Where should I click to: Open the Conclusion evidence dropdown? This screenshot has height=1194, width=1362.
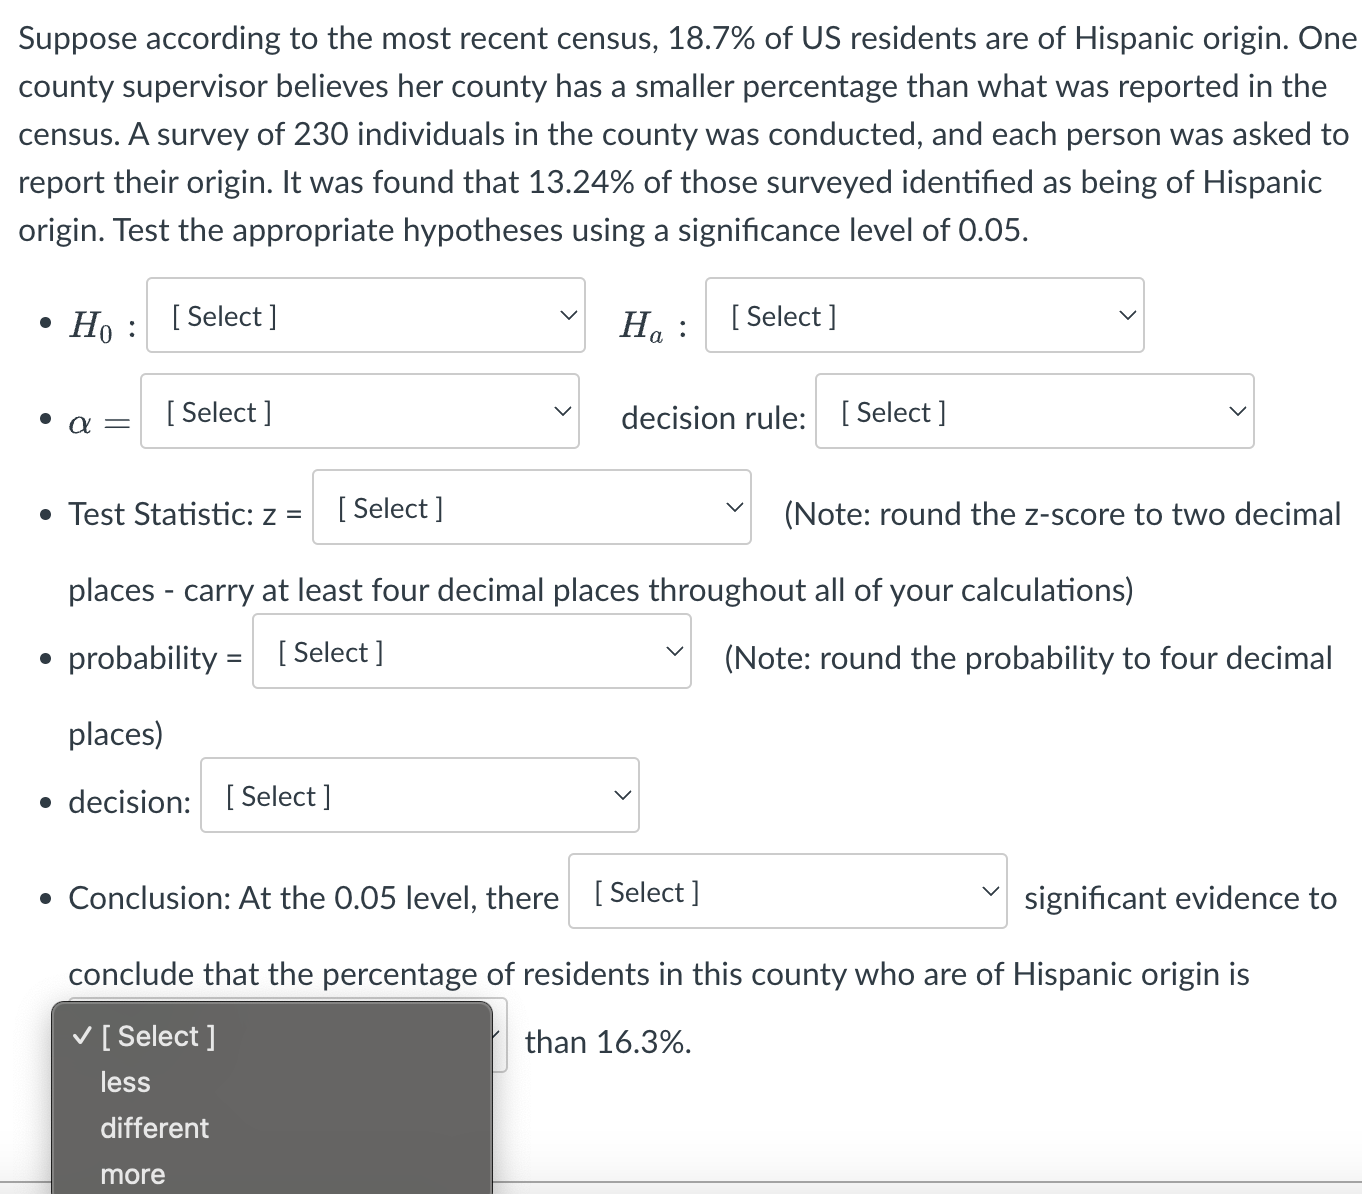(x=787, y=890)
